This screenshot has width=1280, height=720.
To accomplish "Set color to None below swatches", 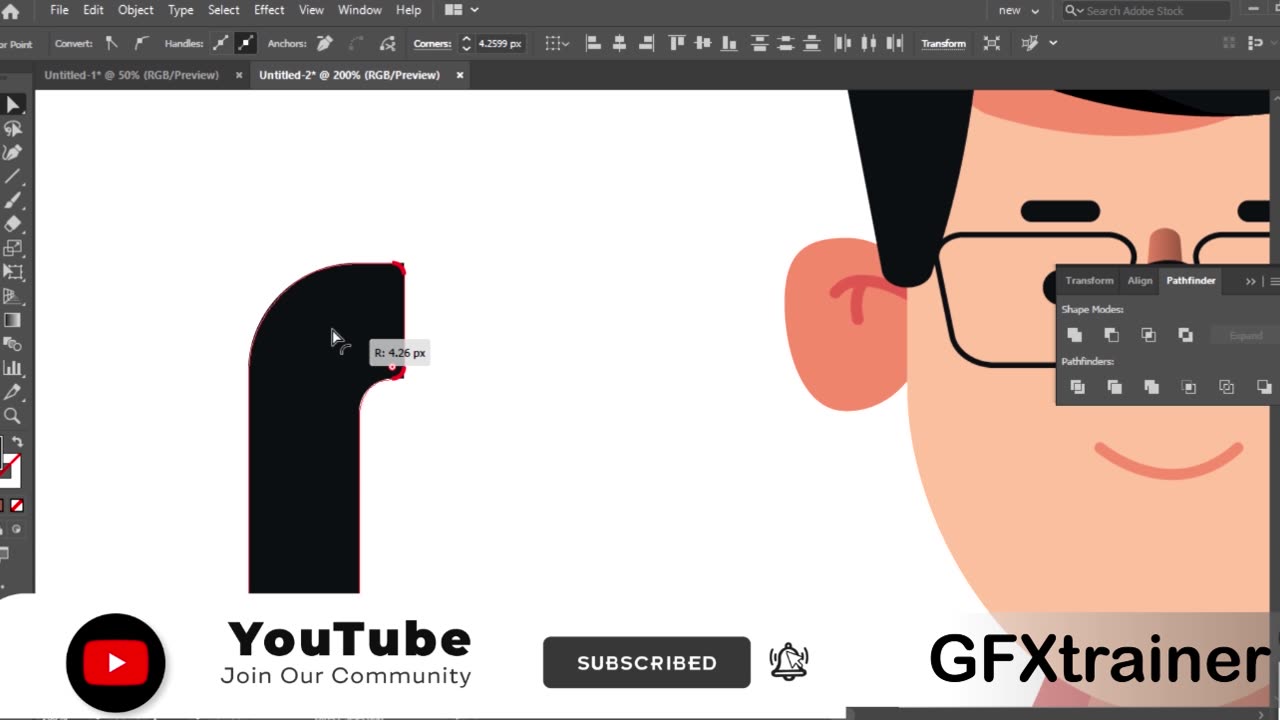I will click(x=17, y=506).
